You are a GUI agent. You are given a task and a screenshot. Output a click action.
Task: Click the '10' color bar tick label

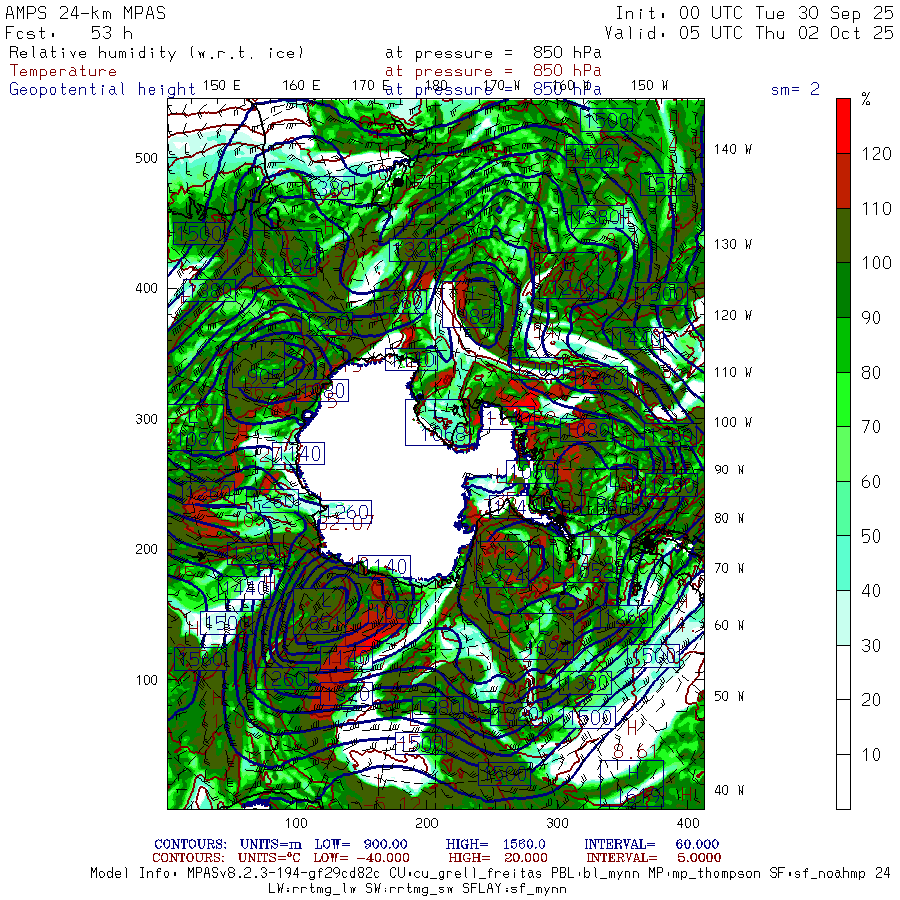[871, 755]
